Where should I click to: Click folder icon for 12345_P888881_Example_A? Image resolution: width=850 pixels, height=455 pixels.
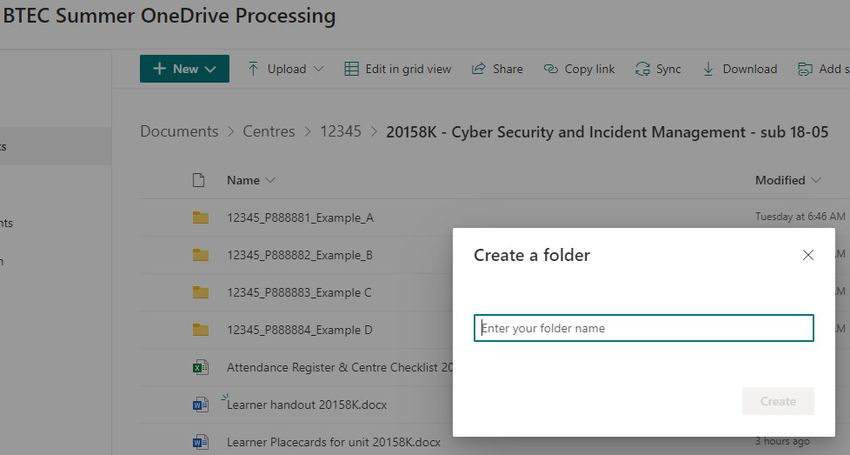click(x=201, y=217)
